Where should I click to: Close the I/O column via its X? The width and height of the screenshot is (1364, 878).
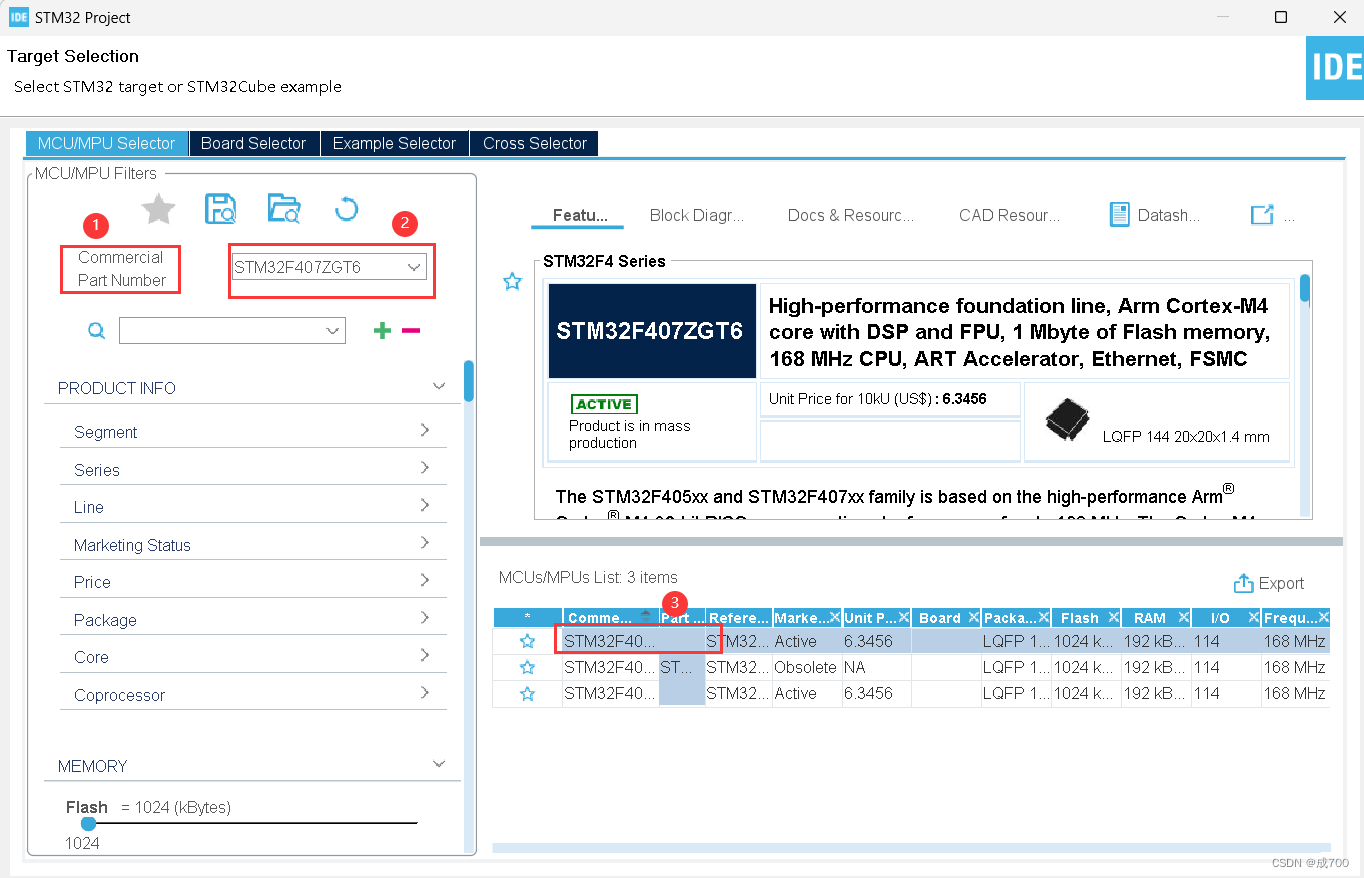(1253, 618)
